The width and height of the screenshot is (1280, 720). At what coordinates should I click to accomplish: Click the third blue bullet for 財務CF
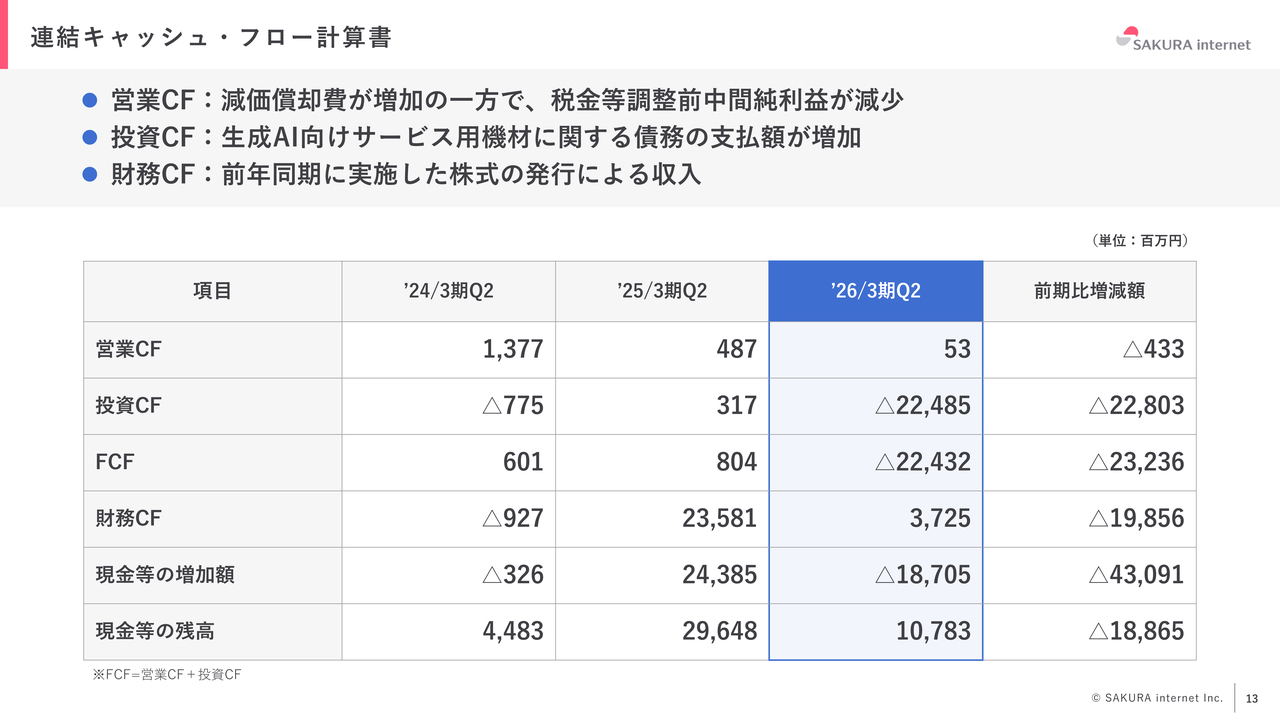tap(89, 174)
